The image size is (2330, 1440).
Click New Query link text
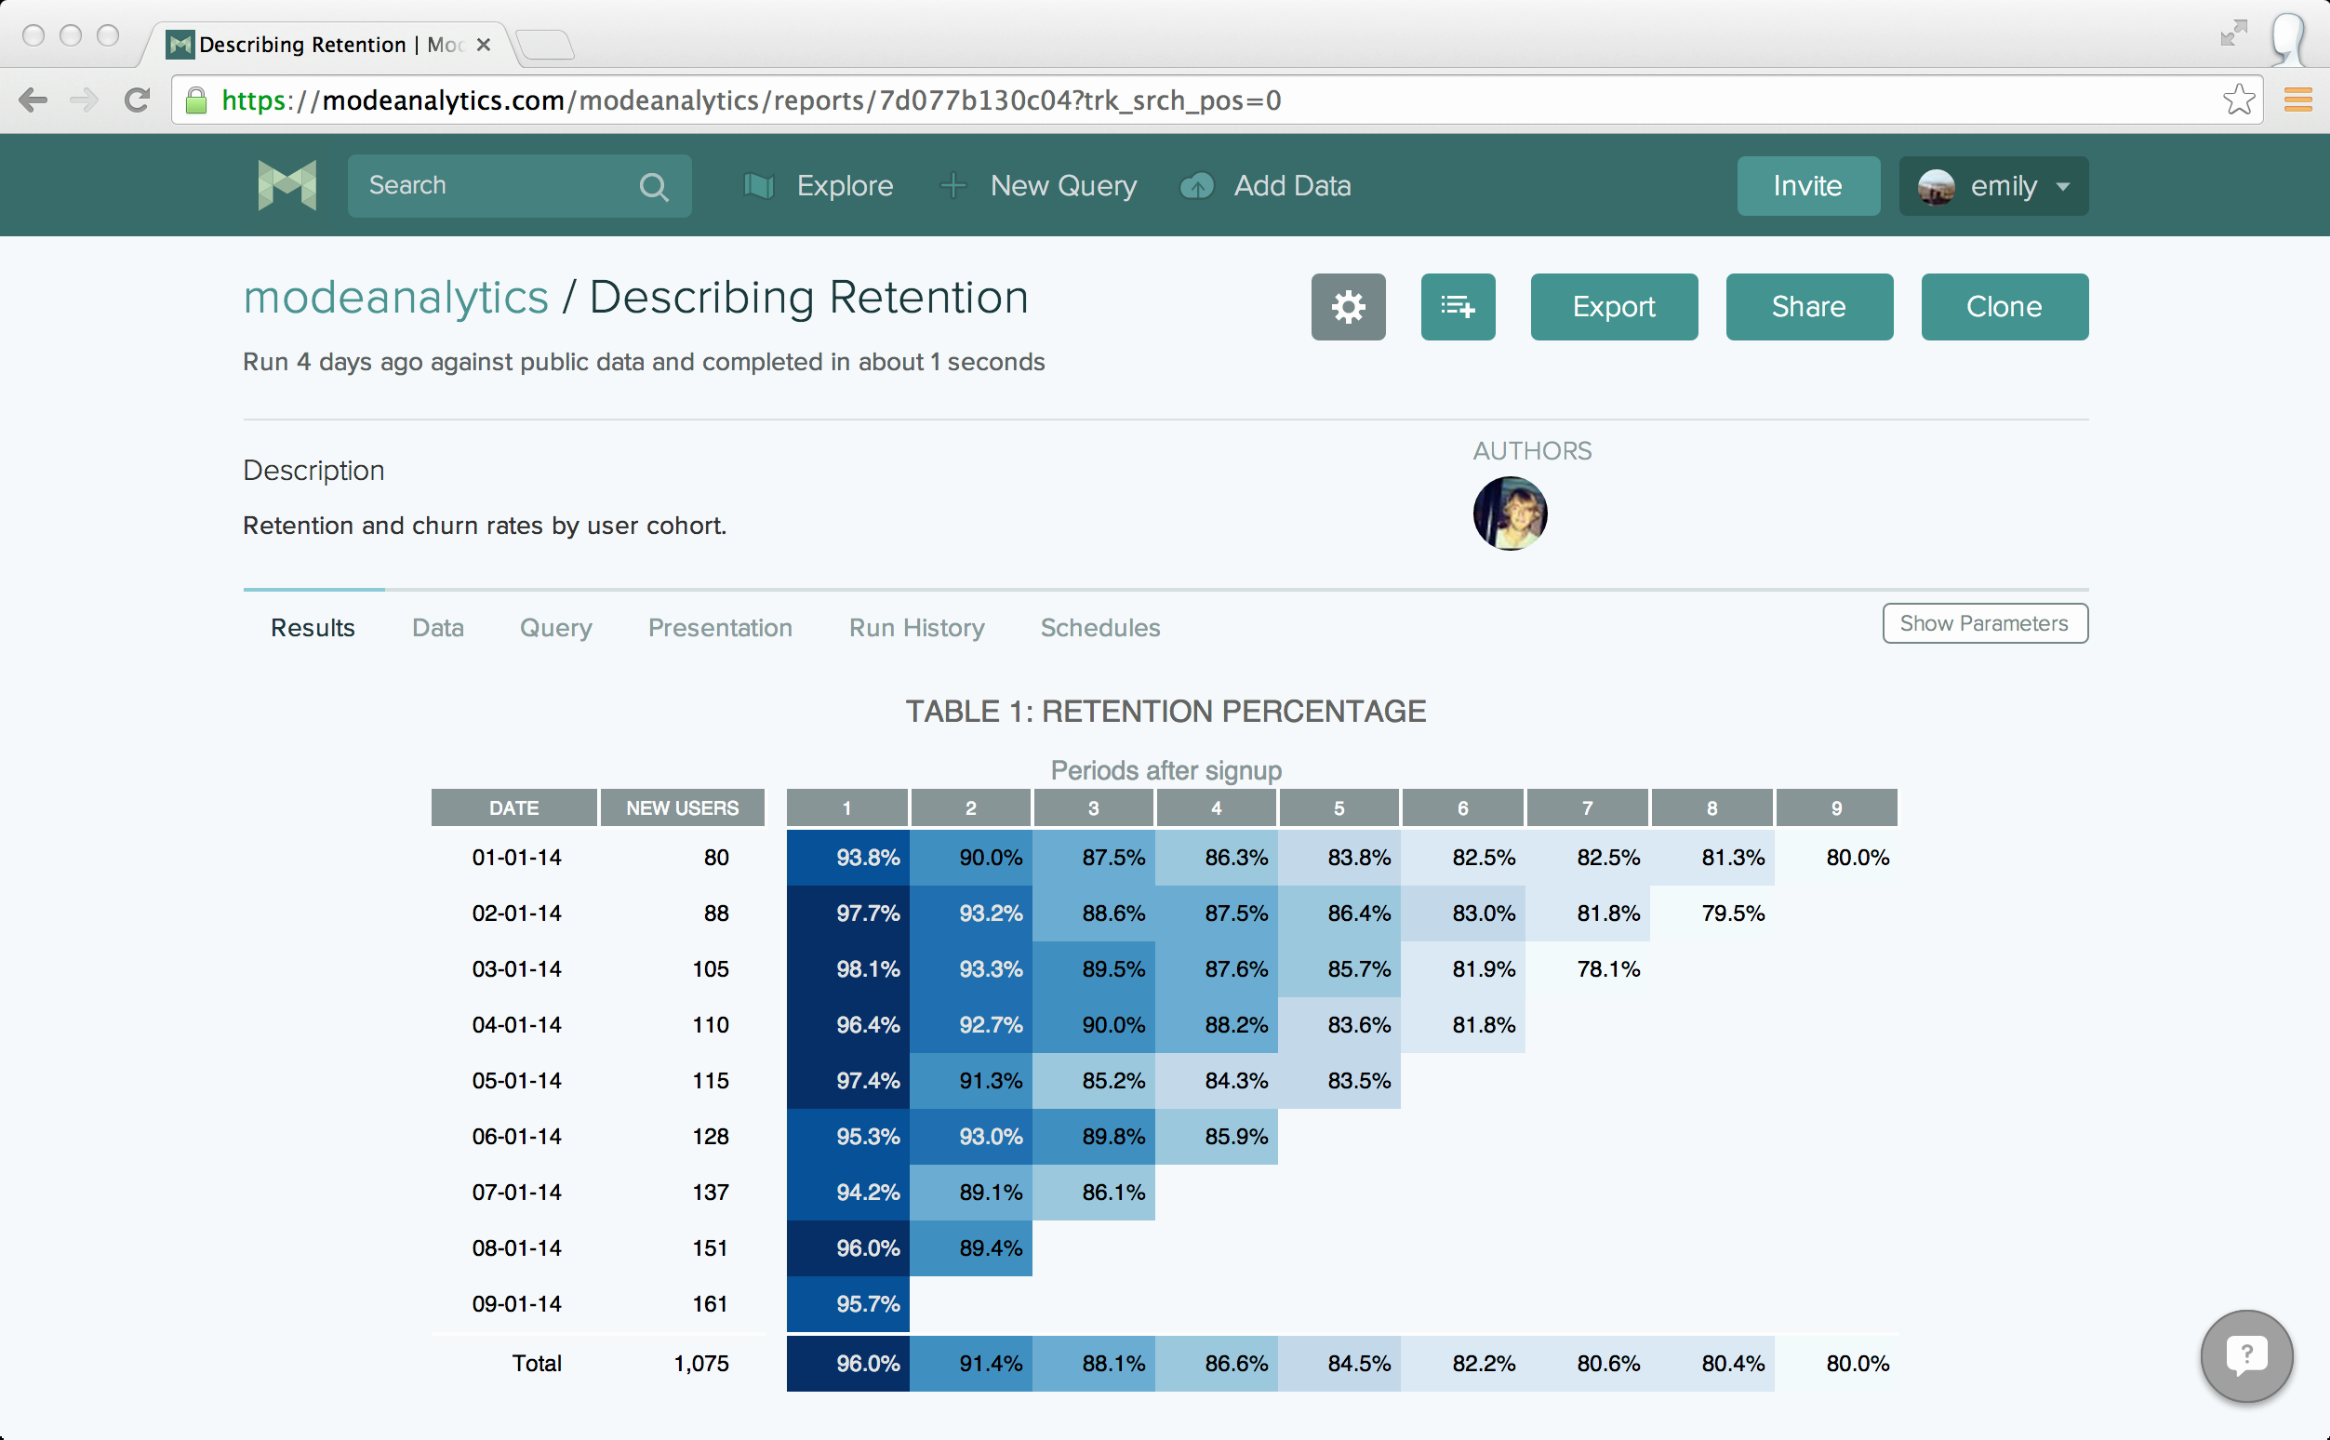pyautogui.click(x=1063, y=187)
